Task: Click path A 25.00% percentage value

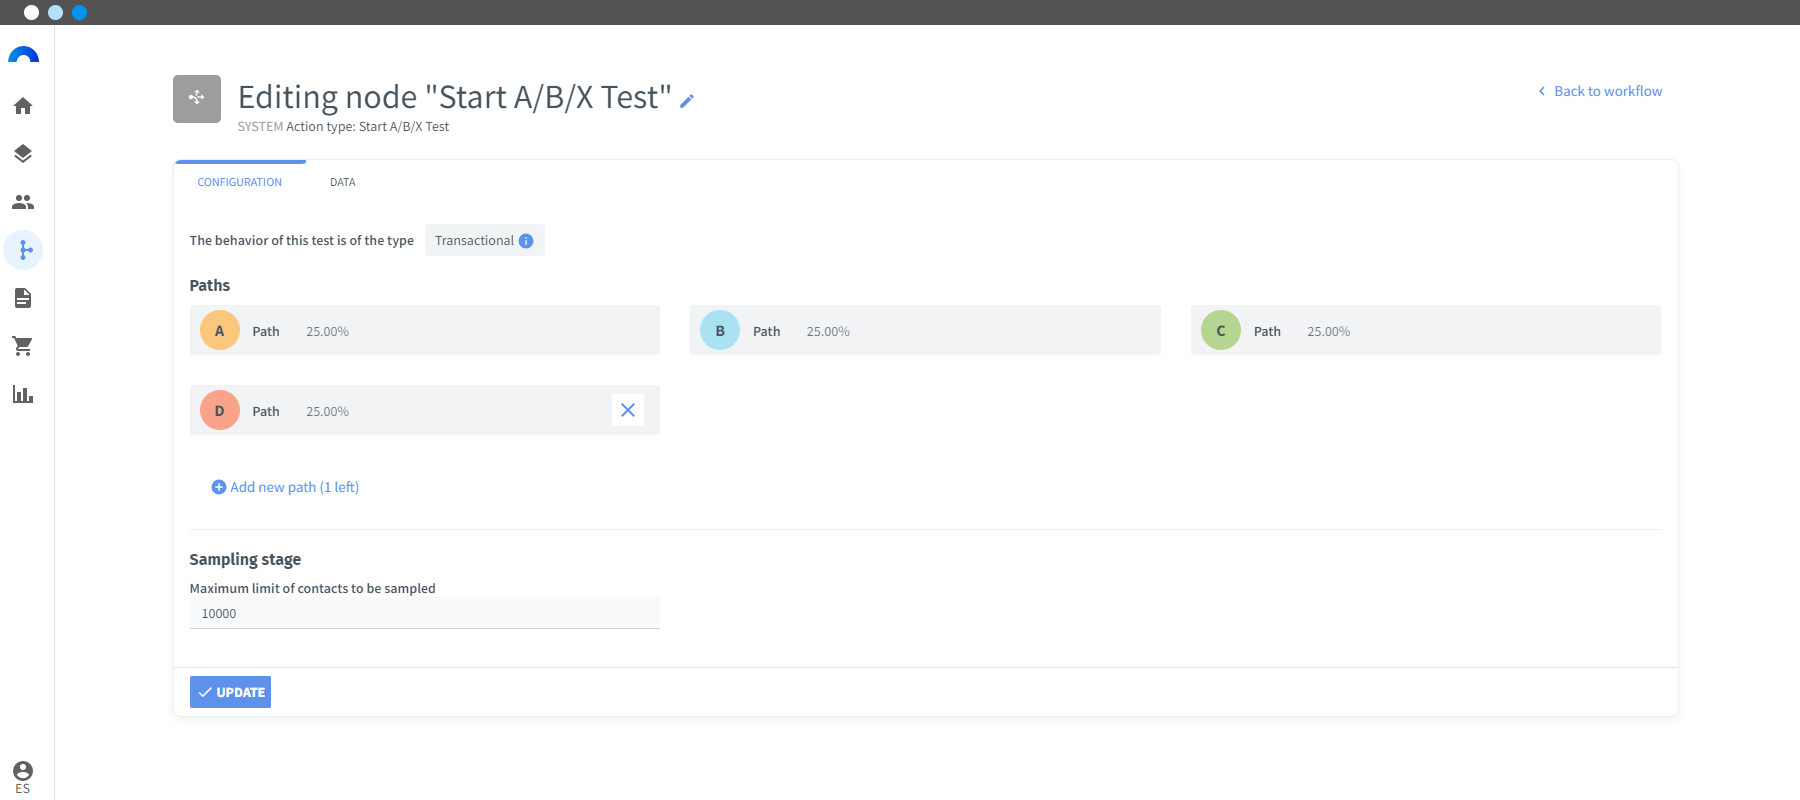Action: 328,331
